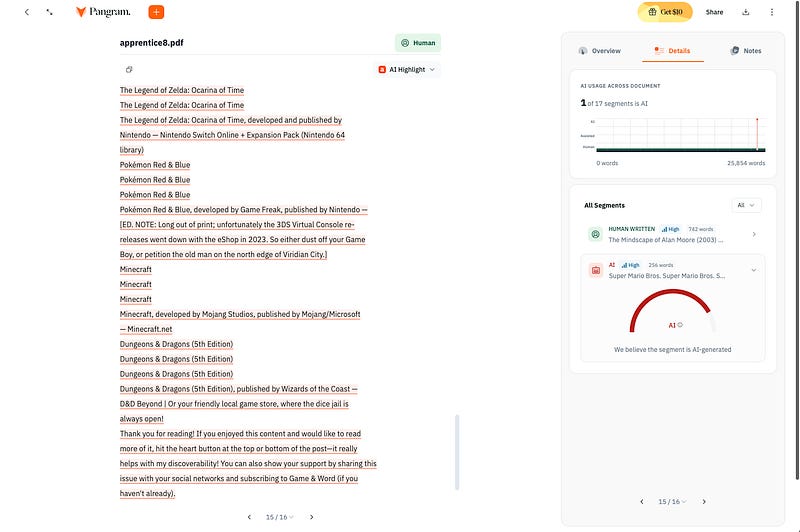The height and width of the screenshot is (532, 800).
Task: Select the apprentice8.pdf file title
Action: point(152,43)
